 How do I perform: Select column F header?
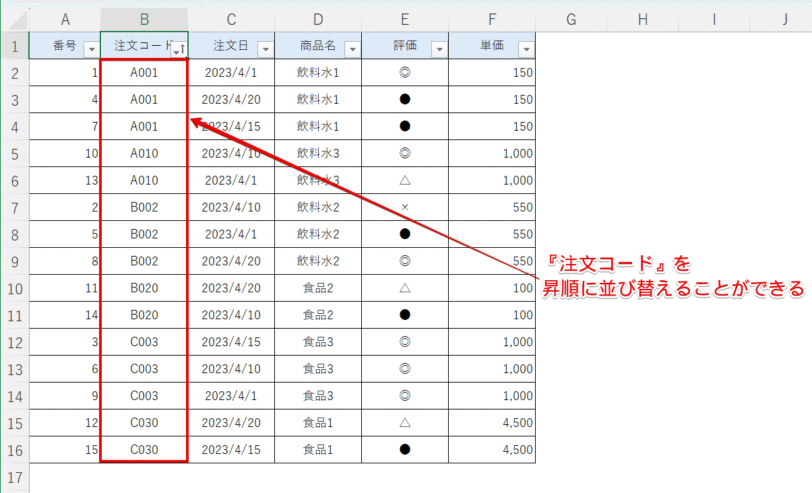492,20
